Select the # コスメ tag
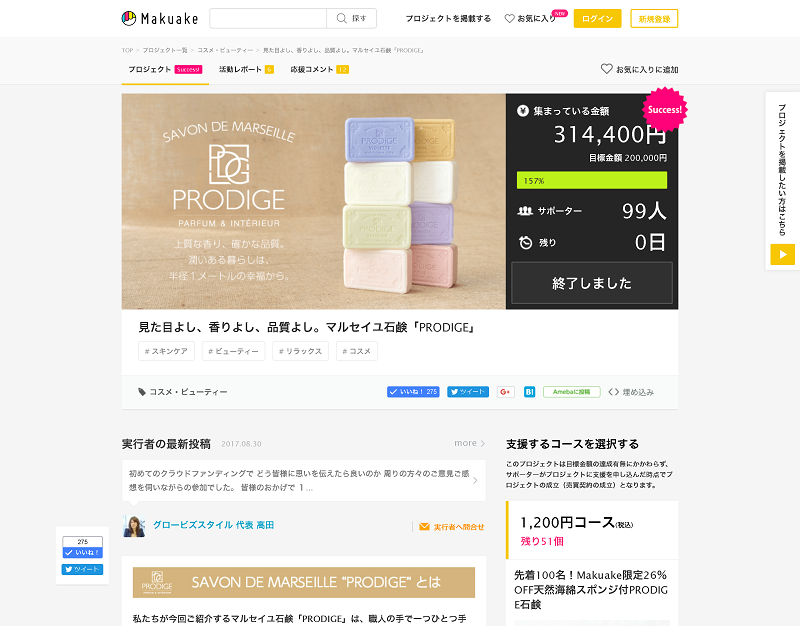Screen dimensions: 800x626 tap(357, 351)
